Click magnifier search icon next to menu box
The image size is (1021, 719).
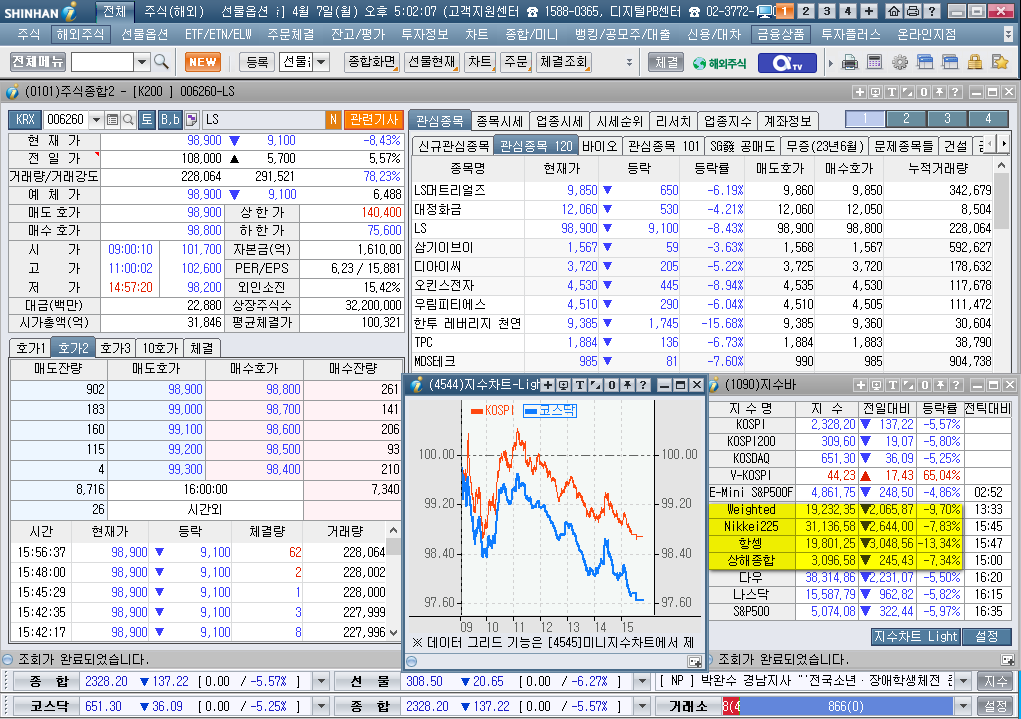[161, 63]
